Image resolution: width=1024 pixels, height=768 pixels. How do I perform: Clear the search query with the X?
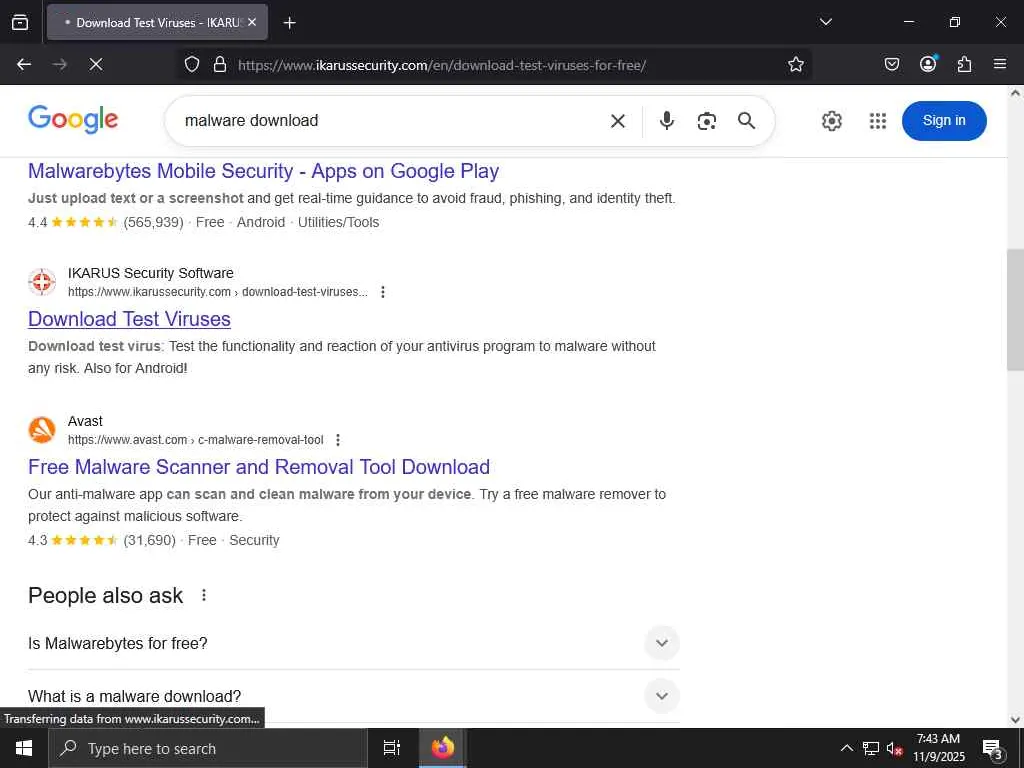click(618, 121)
